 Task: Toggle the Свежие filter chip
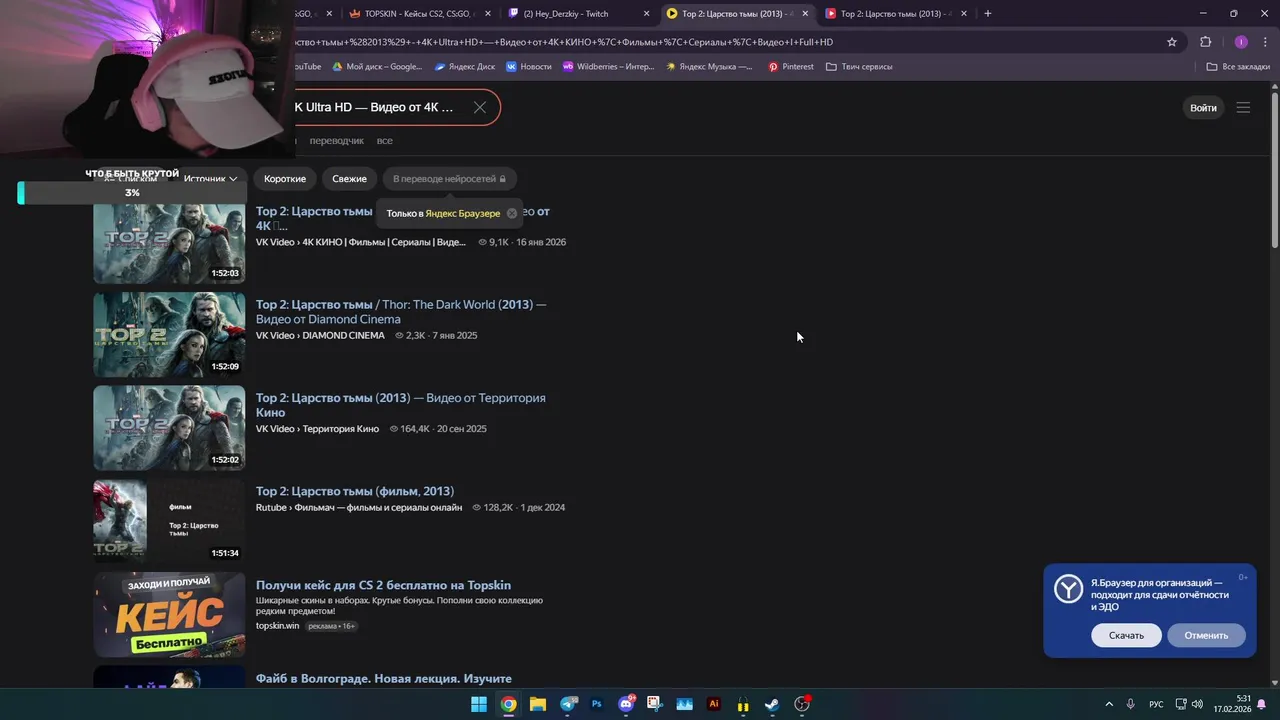coord(349,179)
